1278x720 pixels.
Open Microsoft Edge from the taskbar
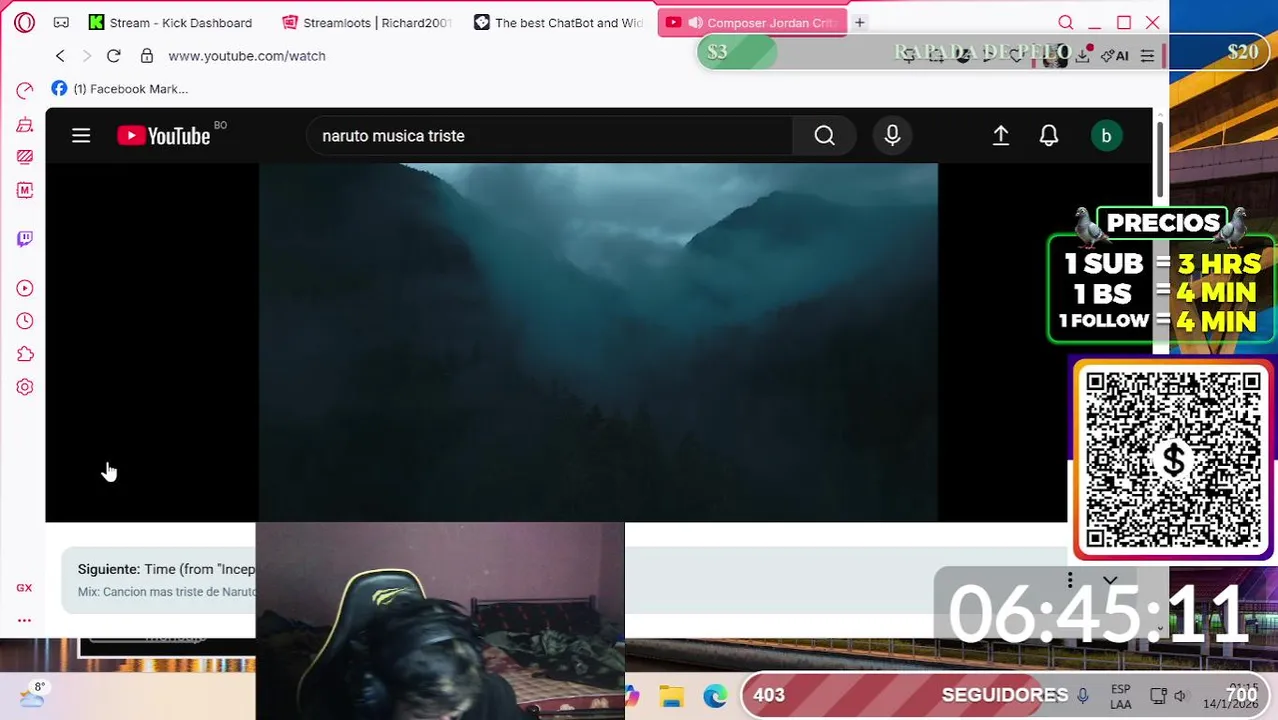[714, 696]
